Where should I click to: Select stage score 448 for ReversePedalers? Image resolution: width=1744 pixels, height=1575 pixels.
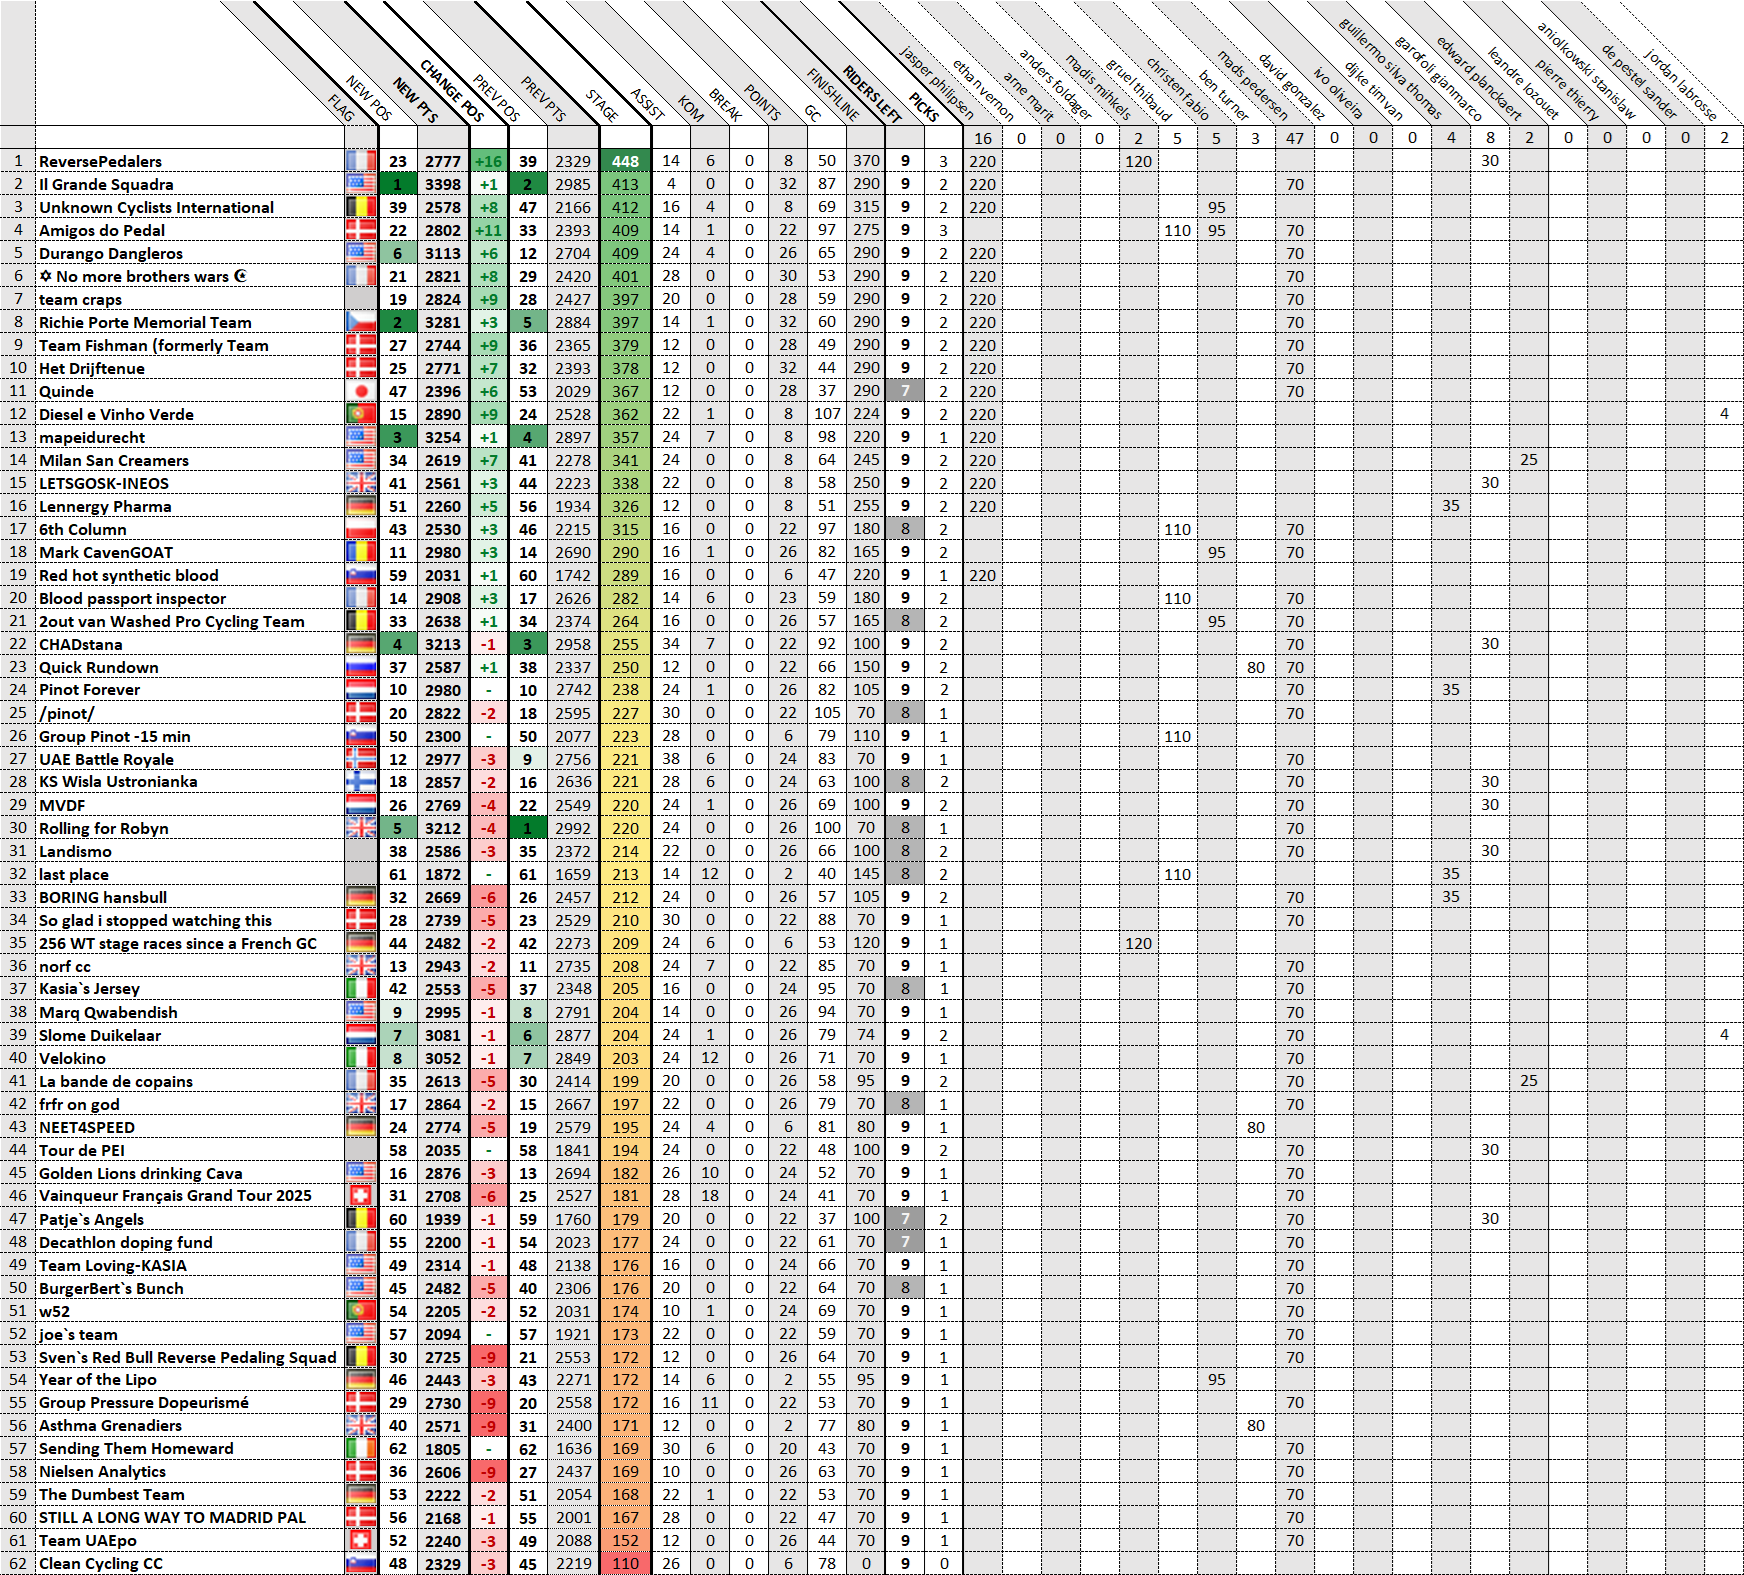point(625,161)
